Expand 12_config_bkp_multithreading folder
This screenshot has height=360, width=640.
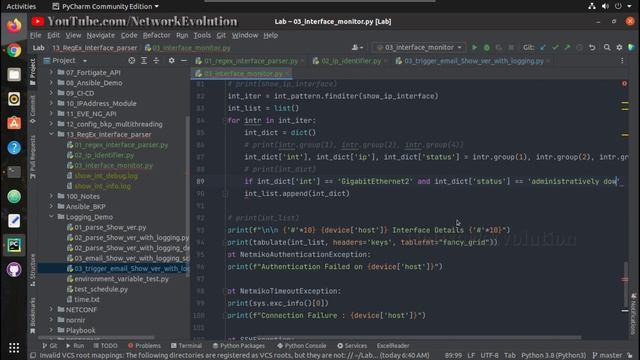51,124
